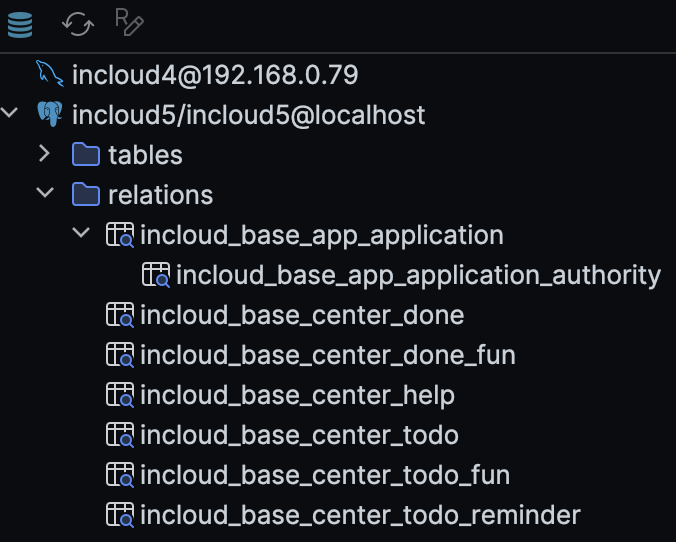Collapse the incloud5/incloud5@localhost connection
The width and height of the screenshot is (676, 542).
(11, 113)
